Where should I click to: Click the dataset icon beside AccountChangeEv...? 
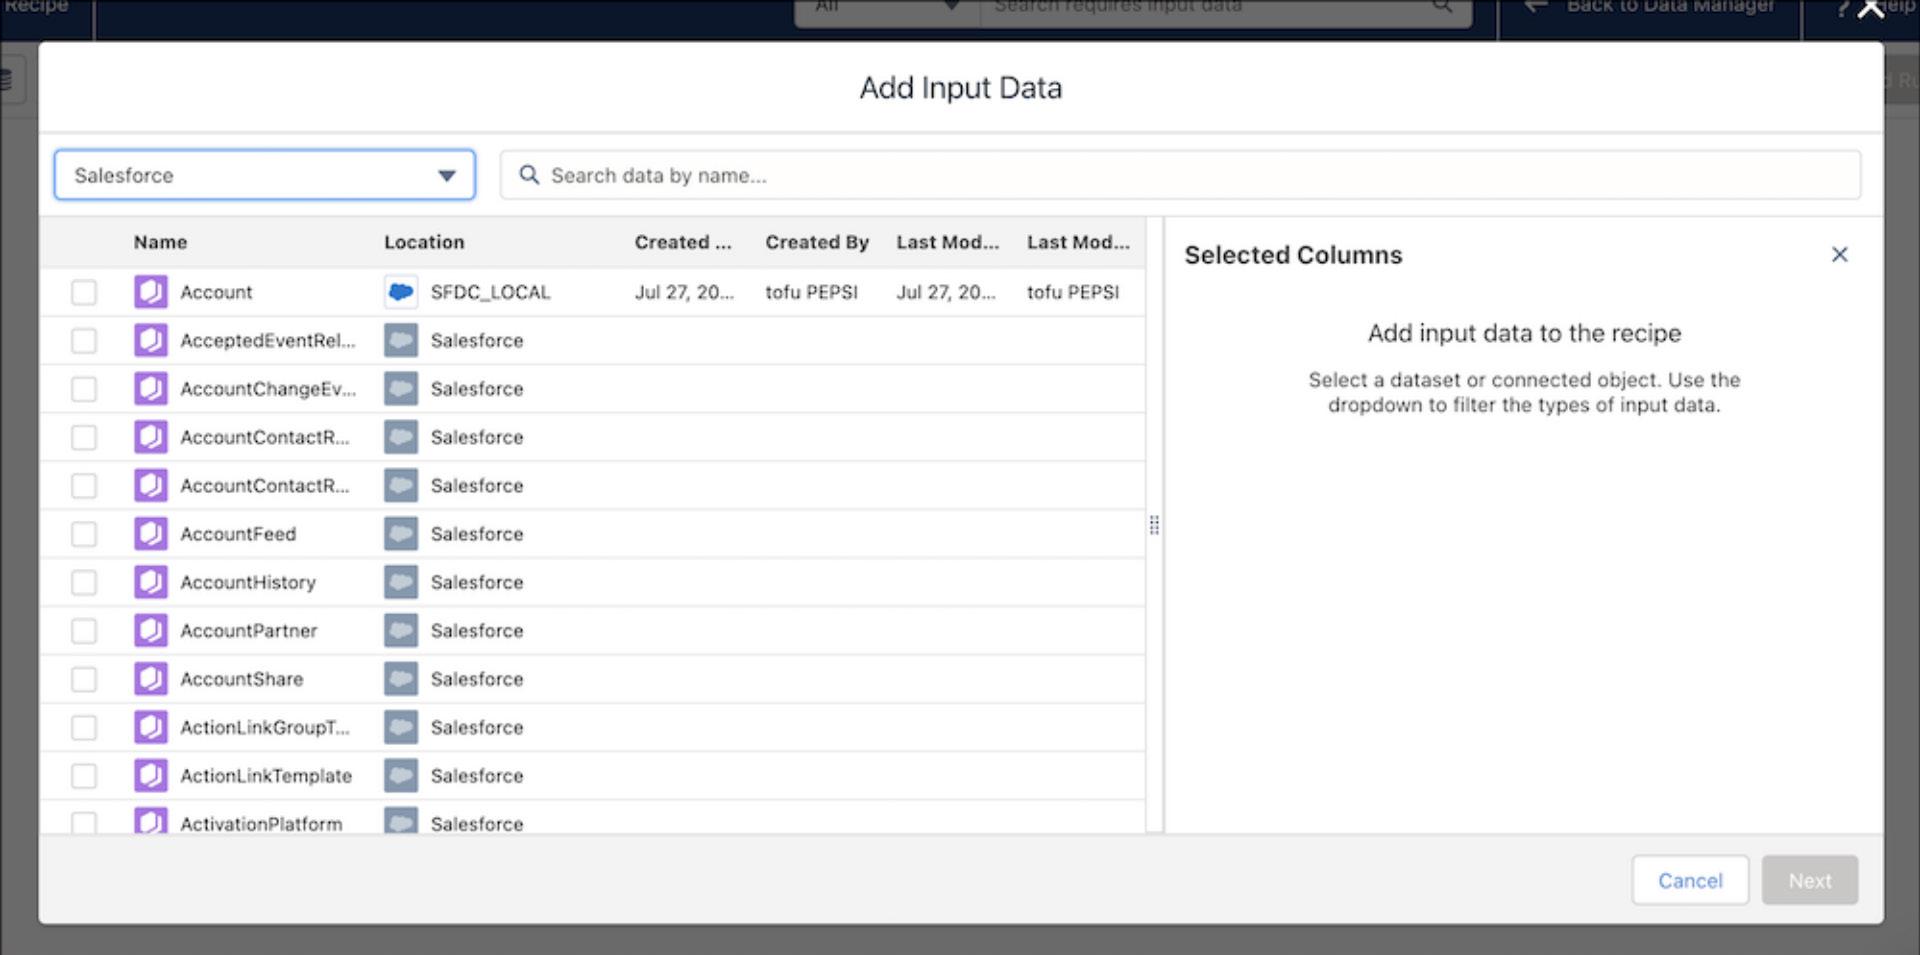point(151,389)
